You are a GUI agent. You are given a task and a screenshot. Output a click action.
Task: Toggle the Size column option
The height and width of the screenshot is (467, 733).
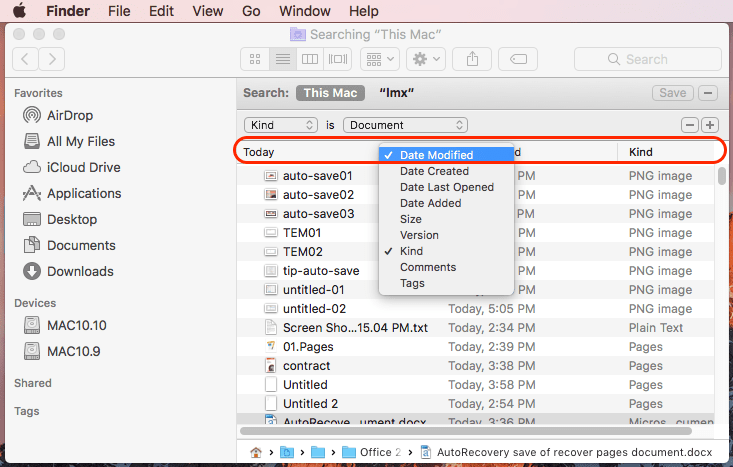(446, 219)
